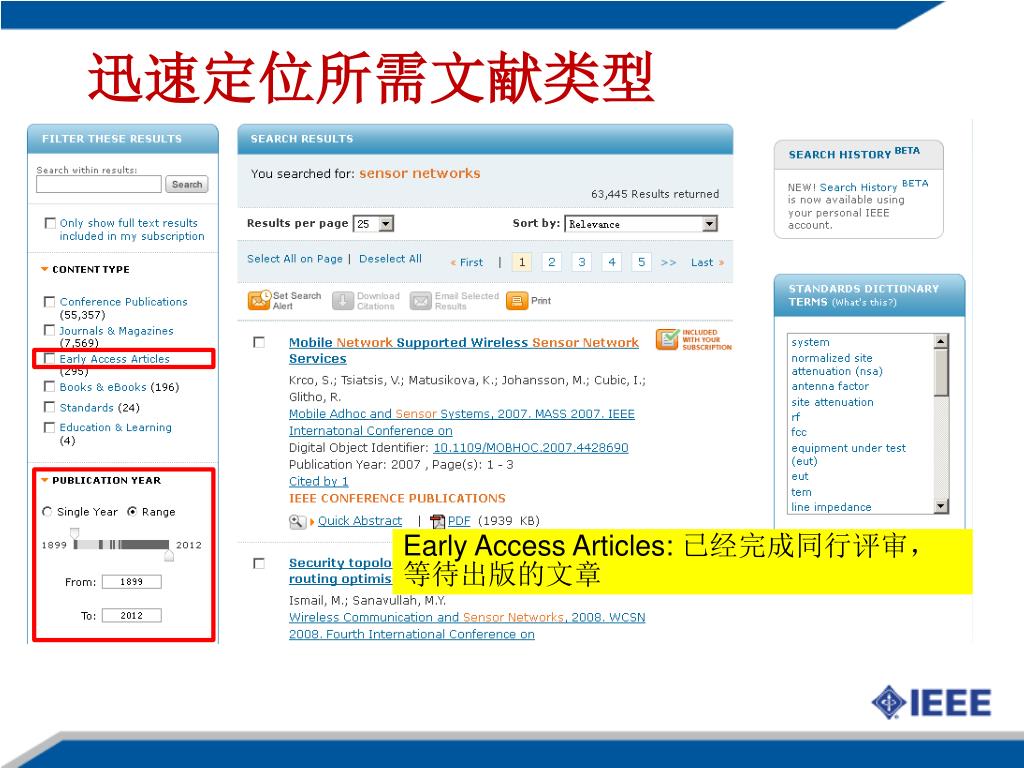This screenshot has height=768, width=1024.
Task: Click Deselect All link
Action: click(391, 259)
